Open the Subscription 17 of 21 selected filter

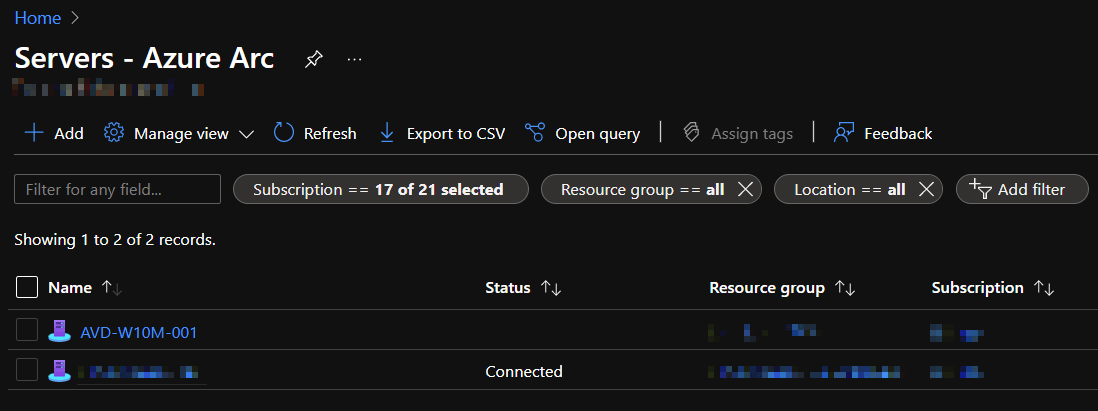pyautogui.click(x=380, y=189)
